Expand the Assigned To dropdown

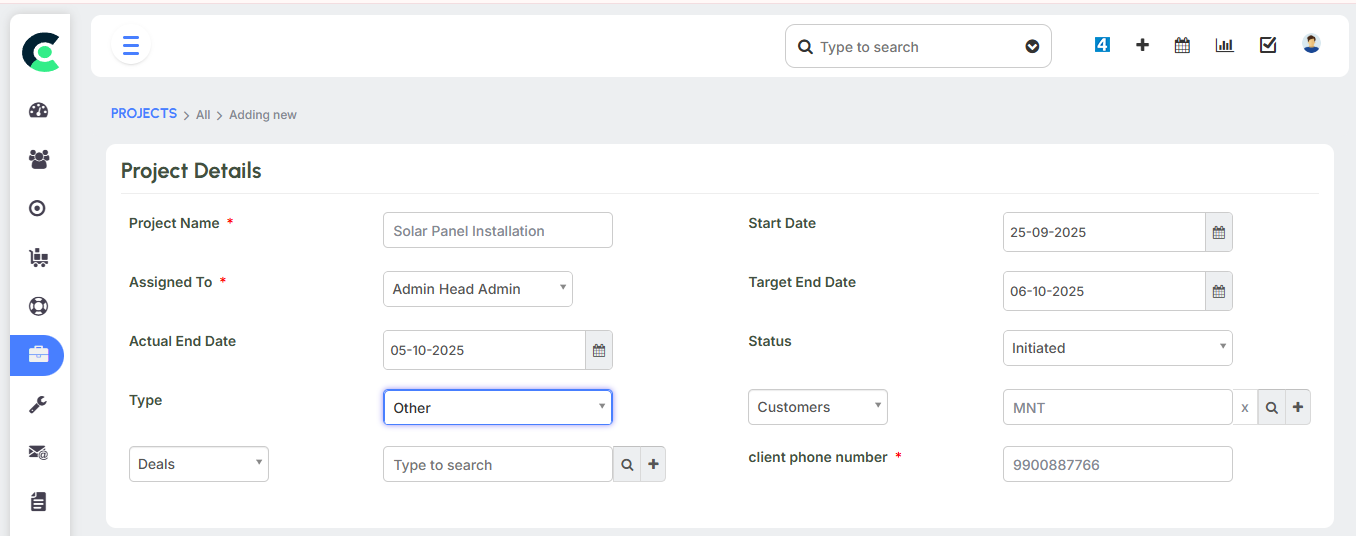click(477, 289)
